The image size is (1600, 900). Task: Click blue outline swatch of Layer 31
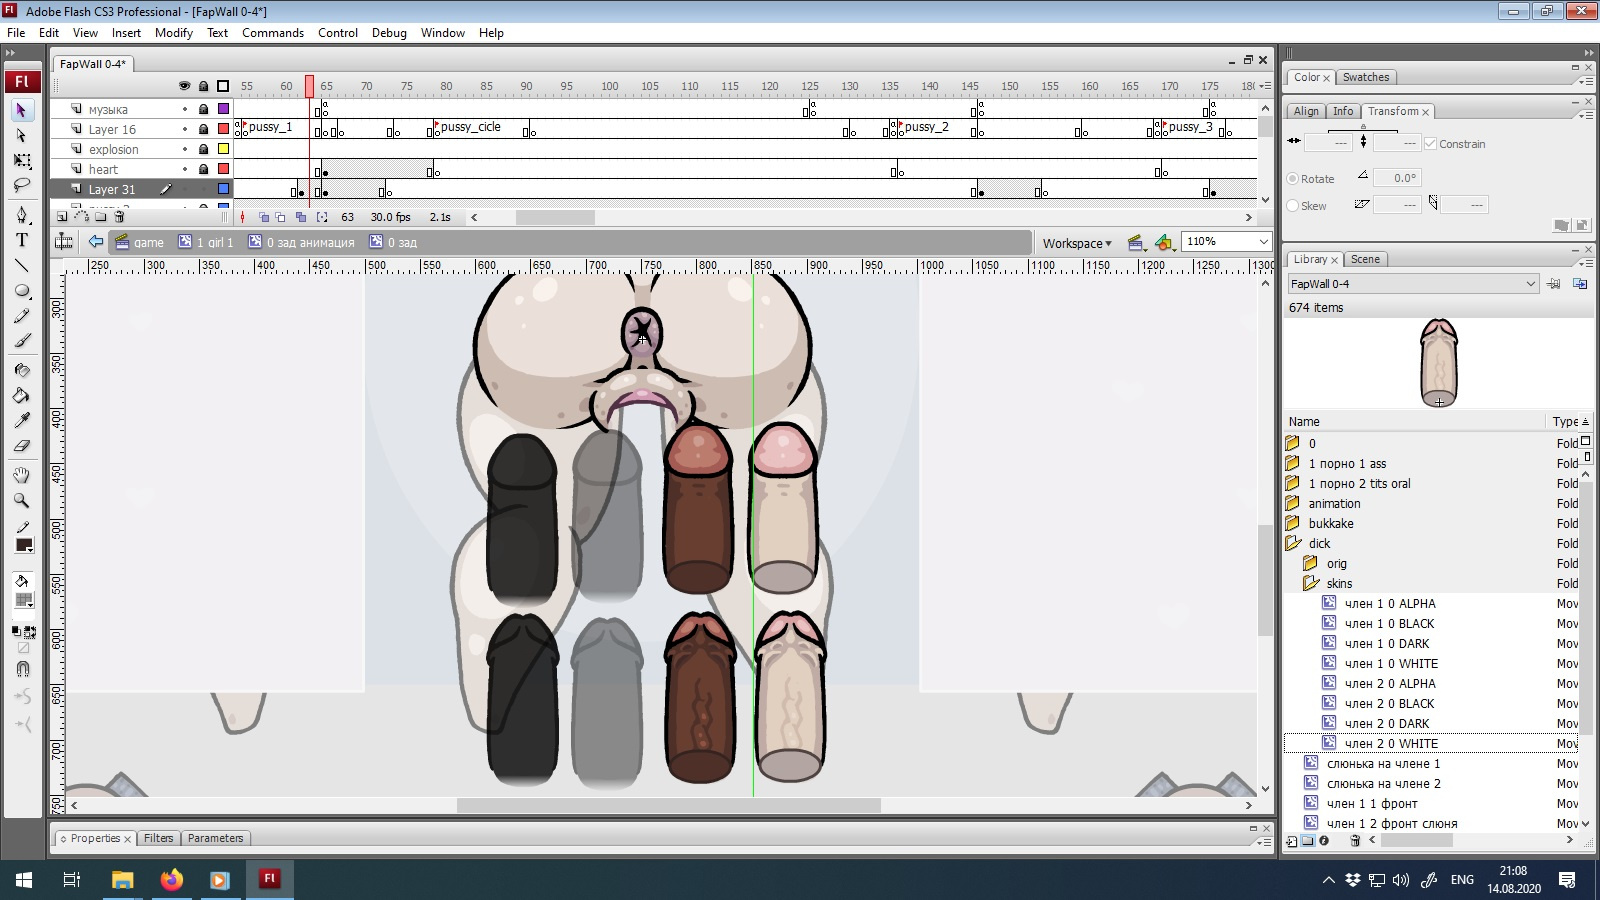coord(224,189)
